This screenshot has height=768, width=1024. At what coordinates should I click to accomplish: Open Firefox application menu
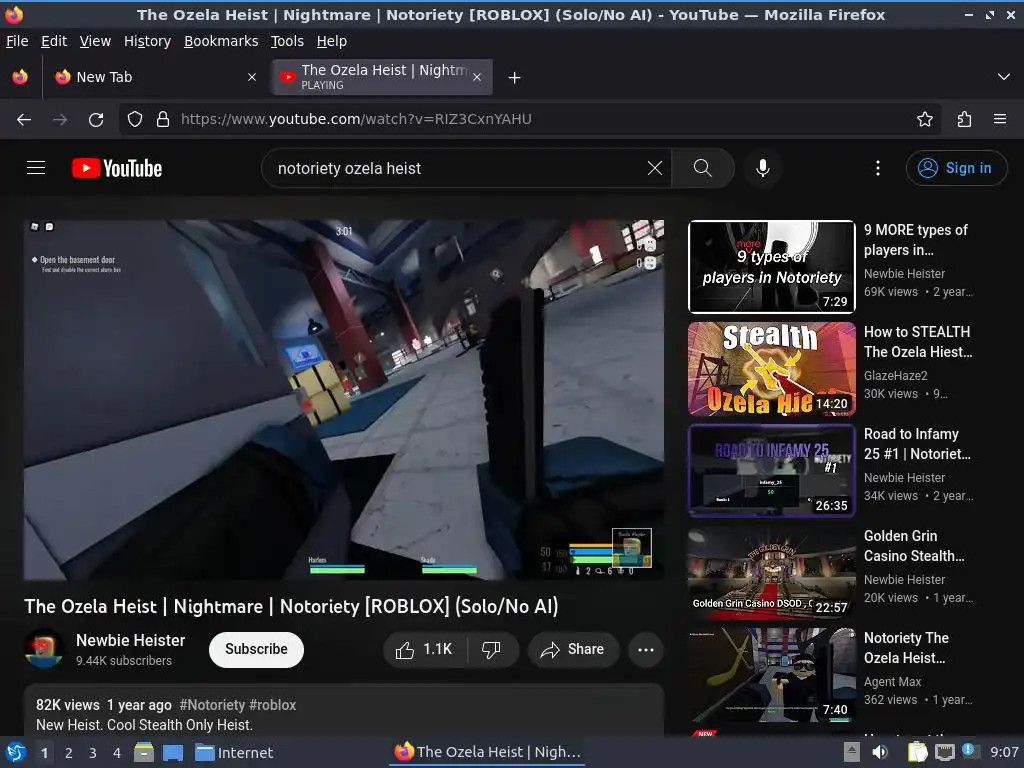[x=999, y=119]
